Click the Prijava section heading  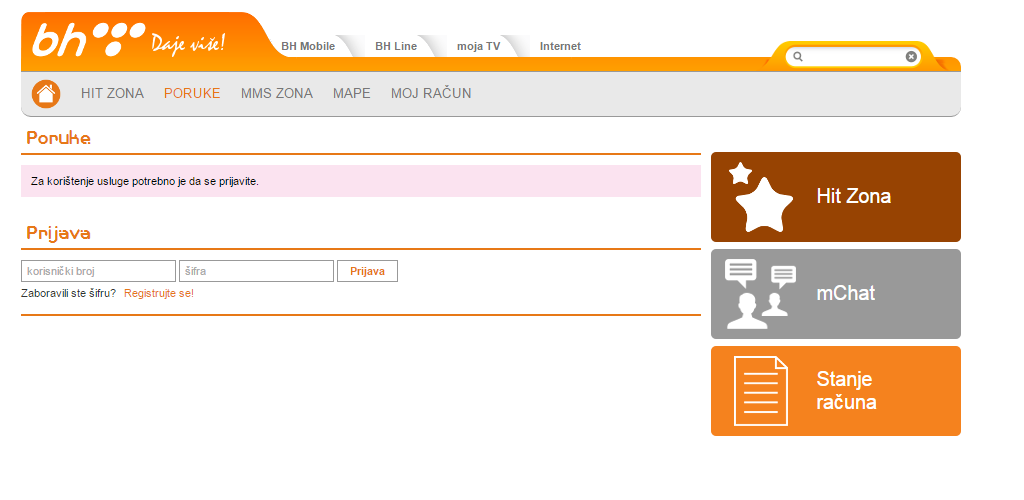(58, 233)
